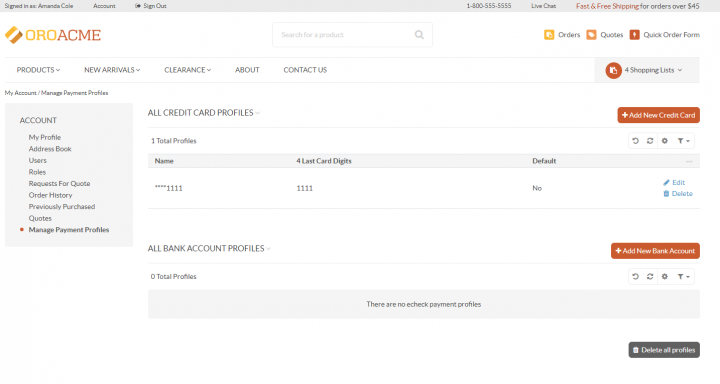Sort by Name column header
The height and width of the screenshot is (384, 720).
164,161
